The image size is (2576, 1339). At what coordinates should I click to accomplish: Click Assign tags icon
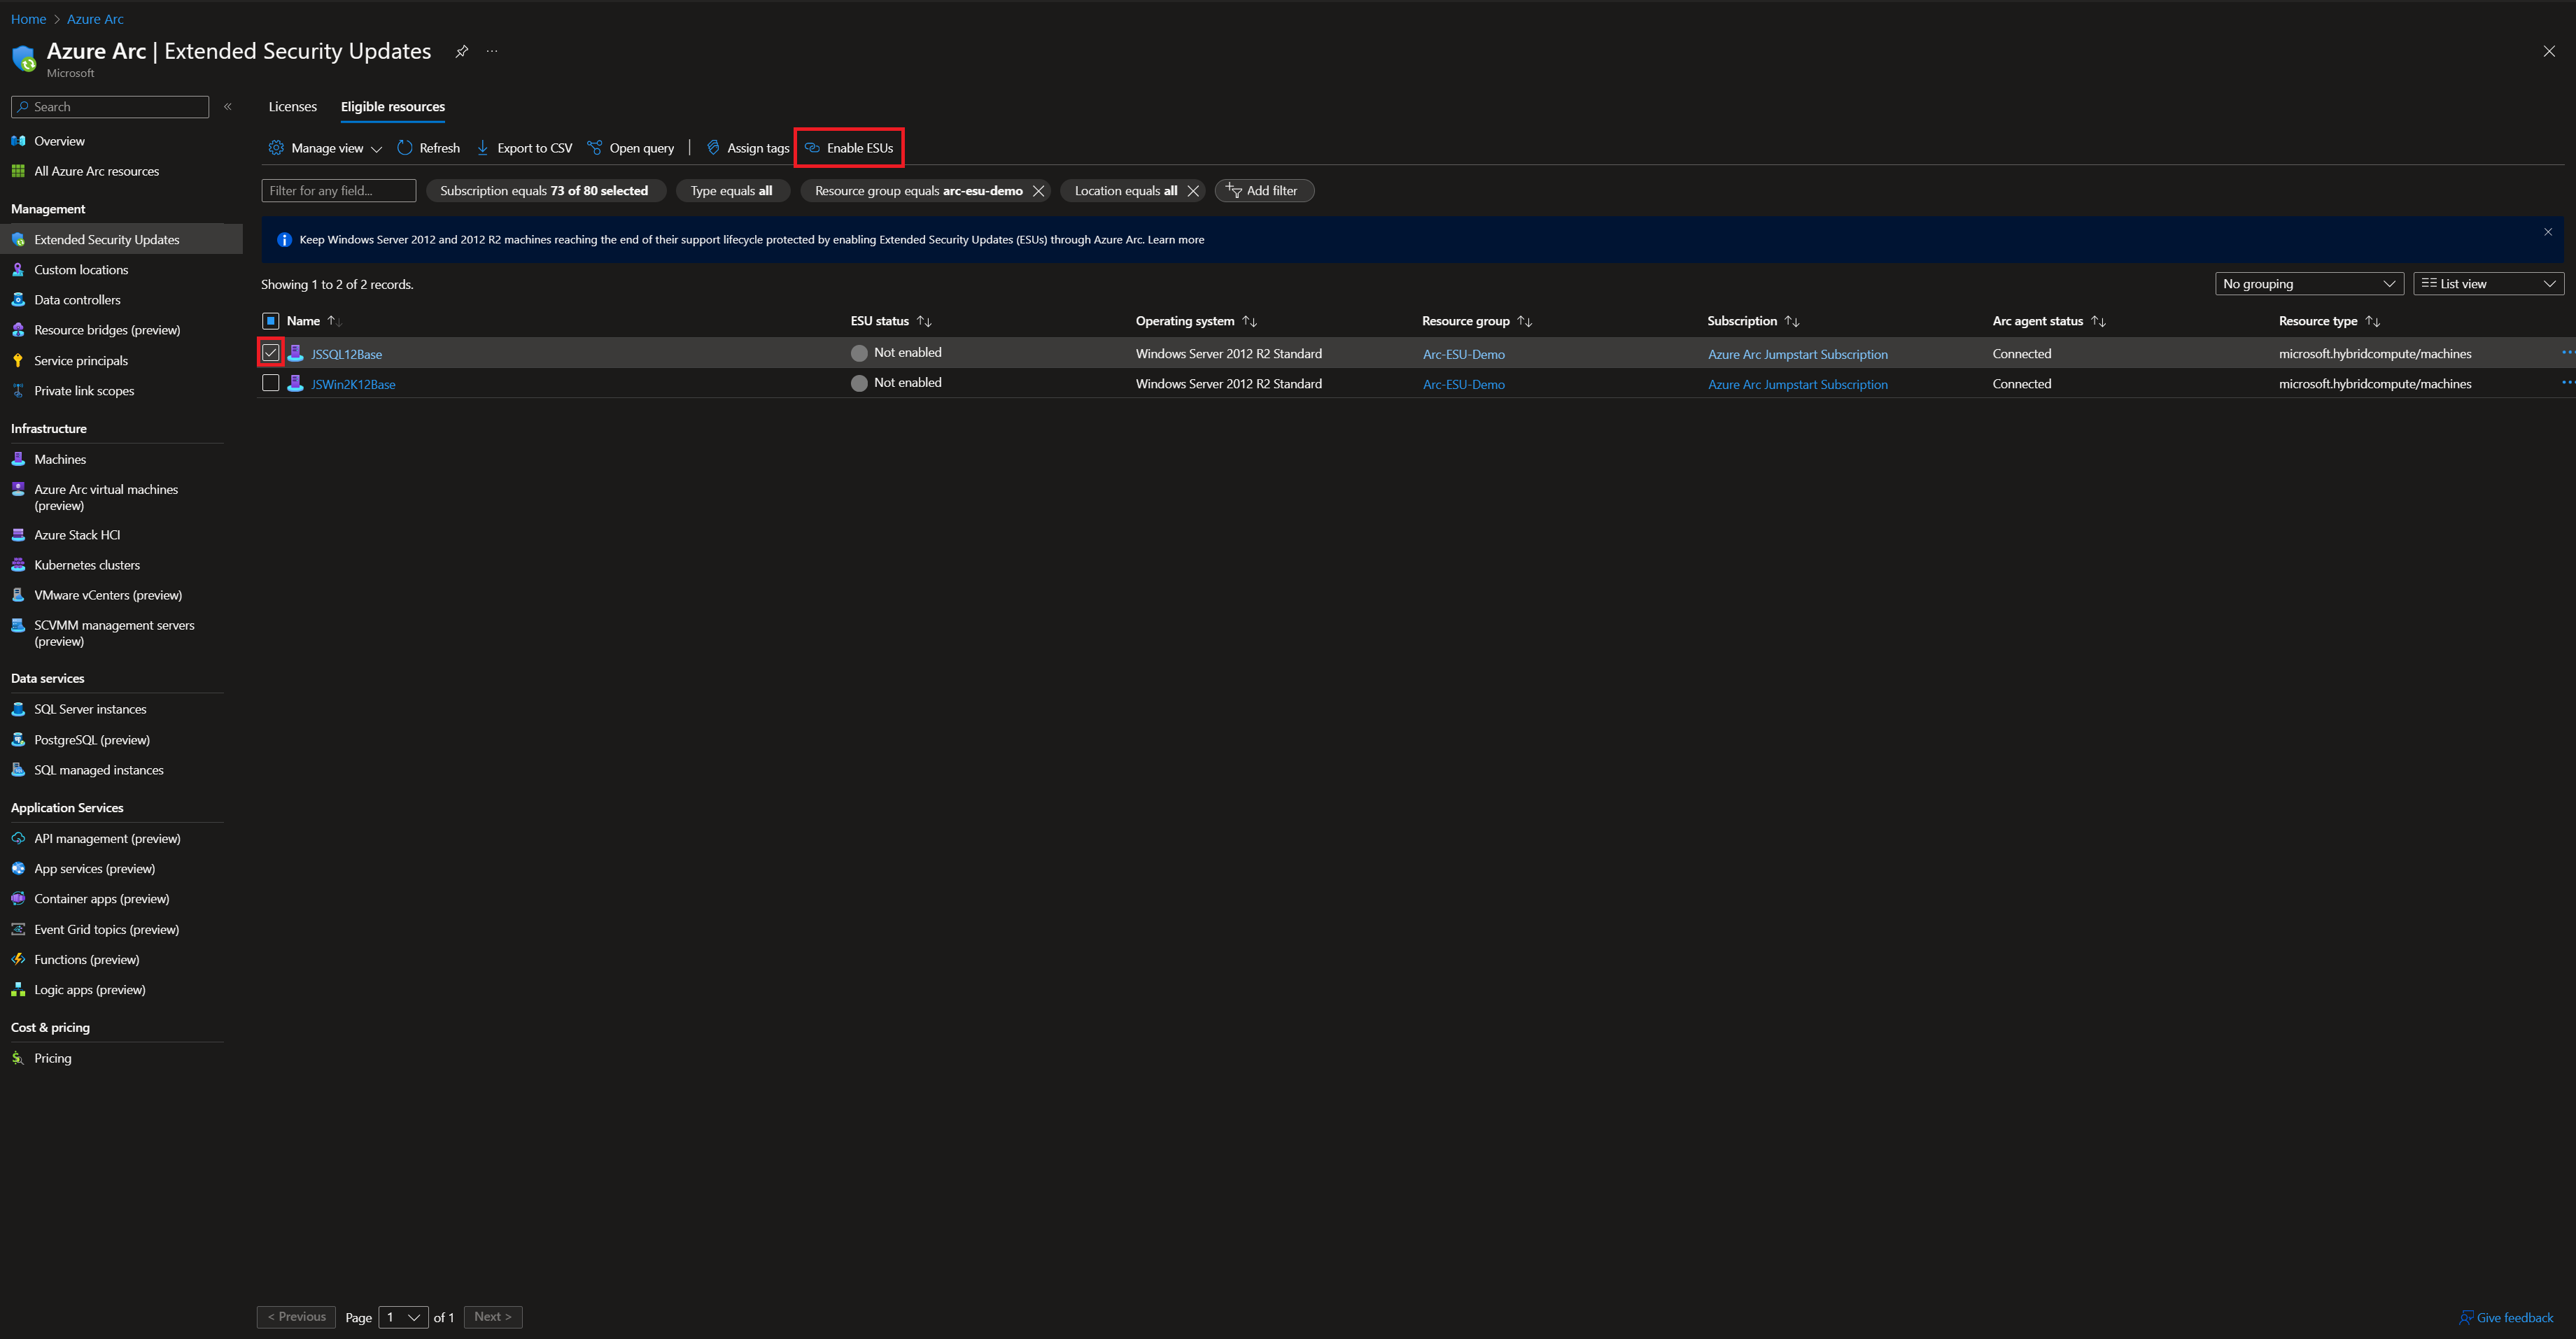tap(713, 148)
